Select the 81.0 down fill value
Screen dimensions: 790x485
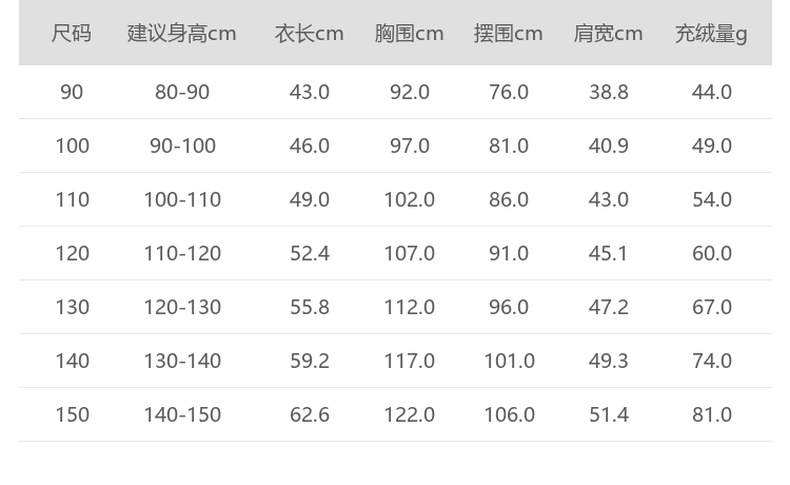(712, 415)
